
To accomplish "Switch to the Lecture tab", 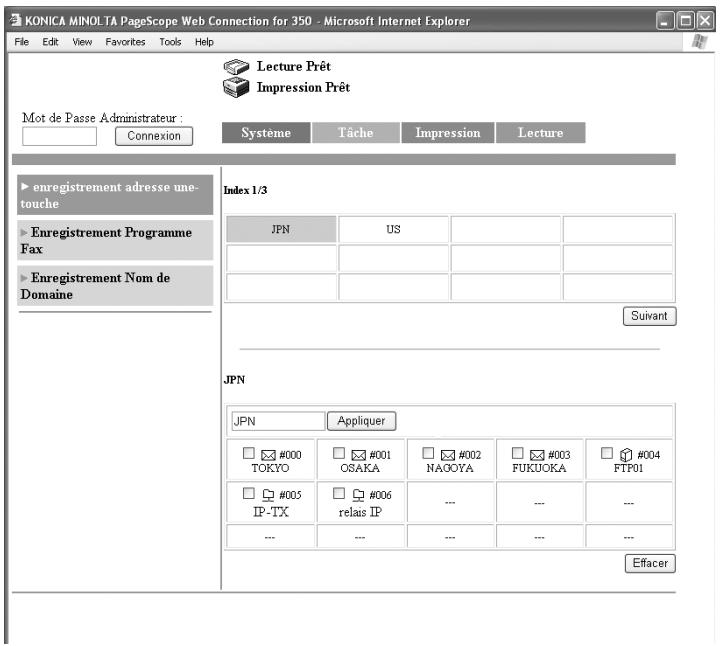I will (540, 133).
